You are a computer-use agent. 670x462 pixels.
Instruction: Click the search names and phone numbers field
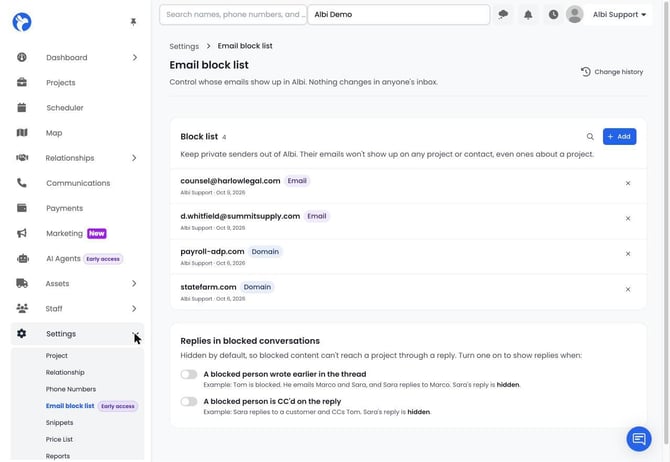233,15
